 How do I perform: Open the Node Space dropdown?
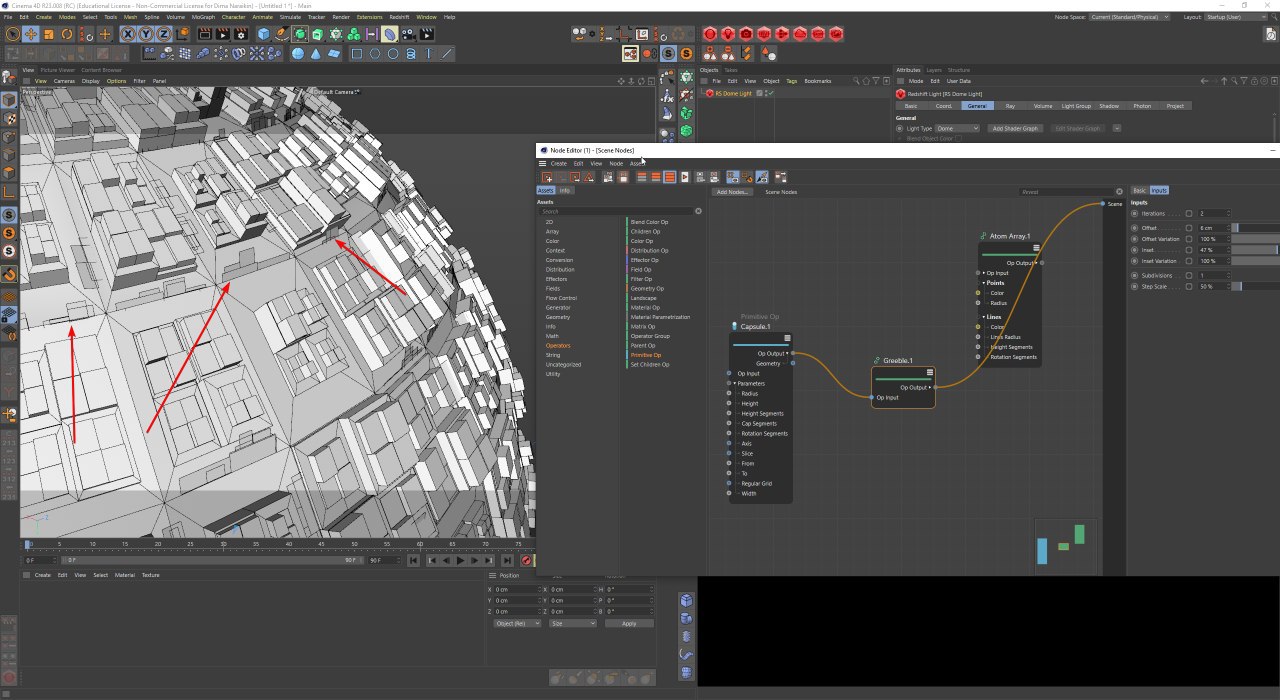(x=1128, y=17)
